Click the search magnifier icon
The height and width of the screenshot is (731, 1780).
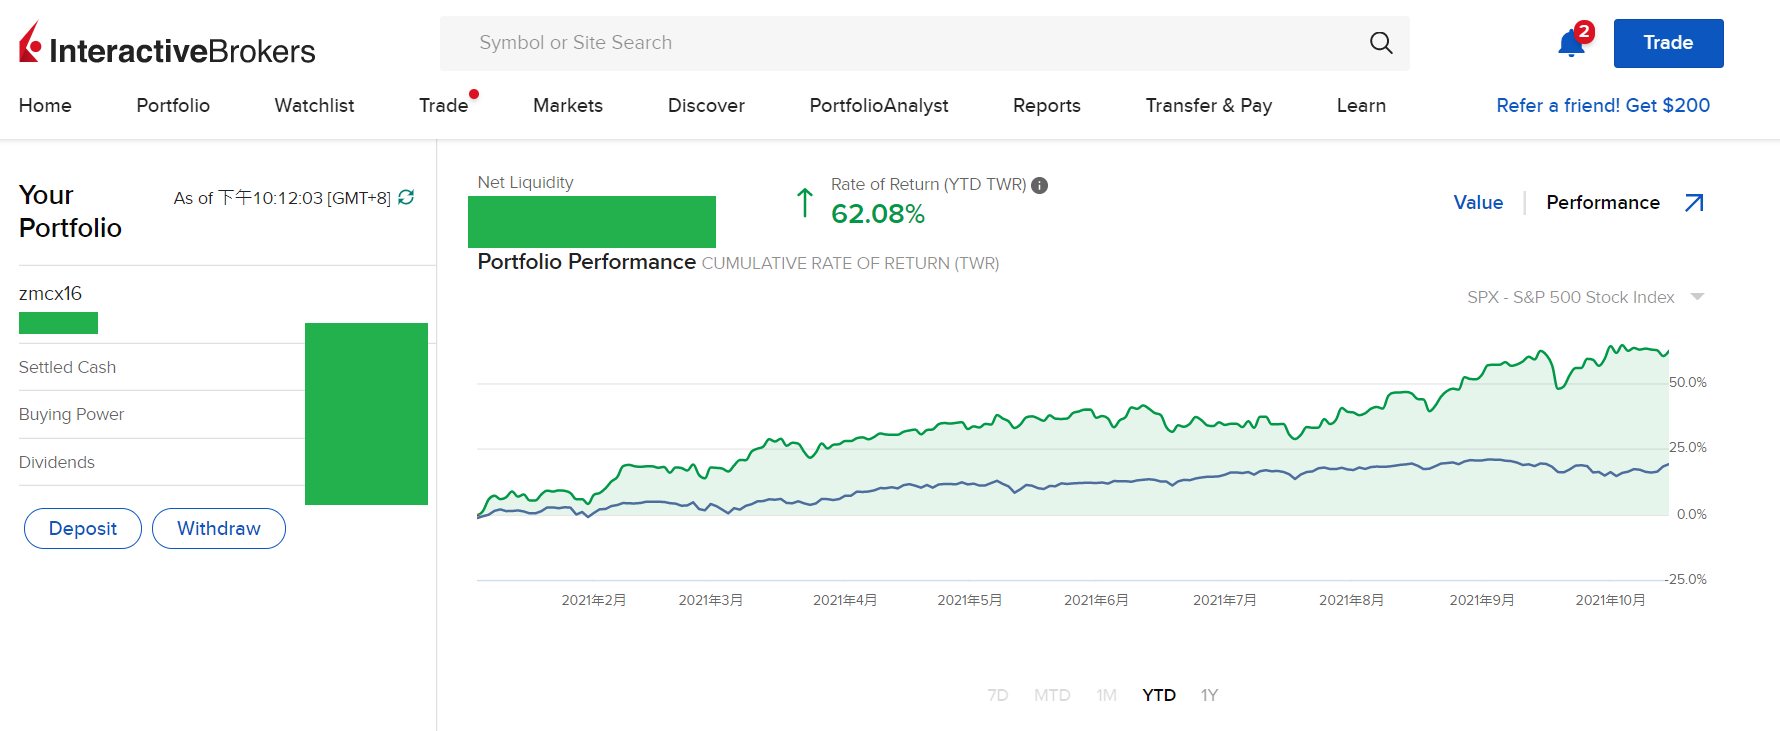coord(1380,43)
